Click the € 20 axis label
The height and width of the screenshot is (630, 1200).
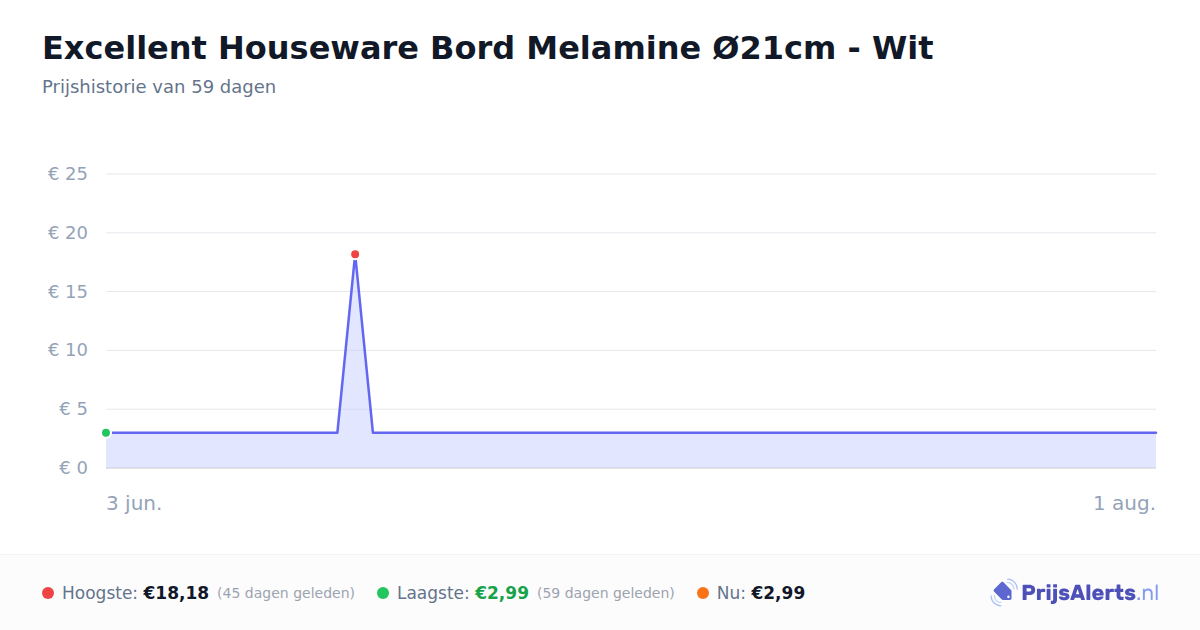68,233
